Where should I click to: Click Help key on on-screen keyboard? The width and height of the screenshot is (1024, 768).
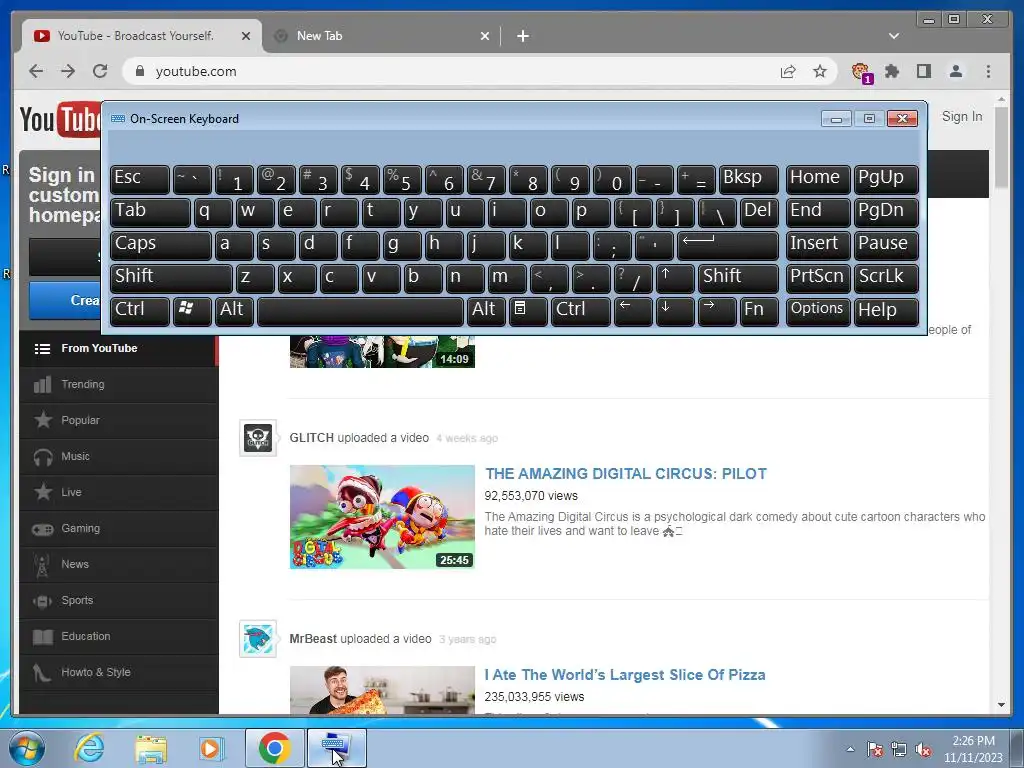click(x=886, y=311)
